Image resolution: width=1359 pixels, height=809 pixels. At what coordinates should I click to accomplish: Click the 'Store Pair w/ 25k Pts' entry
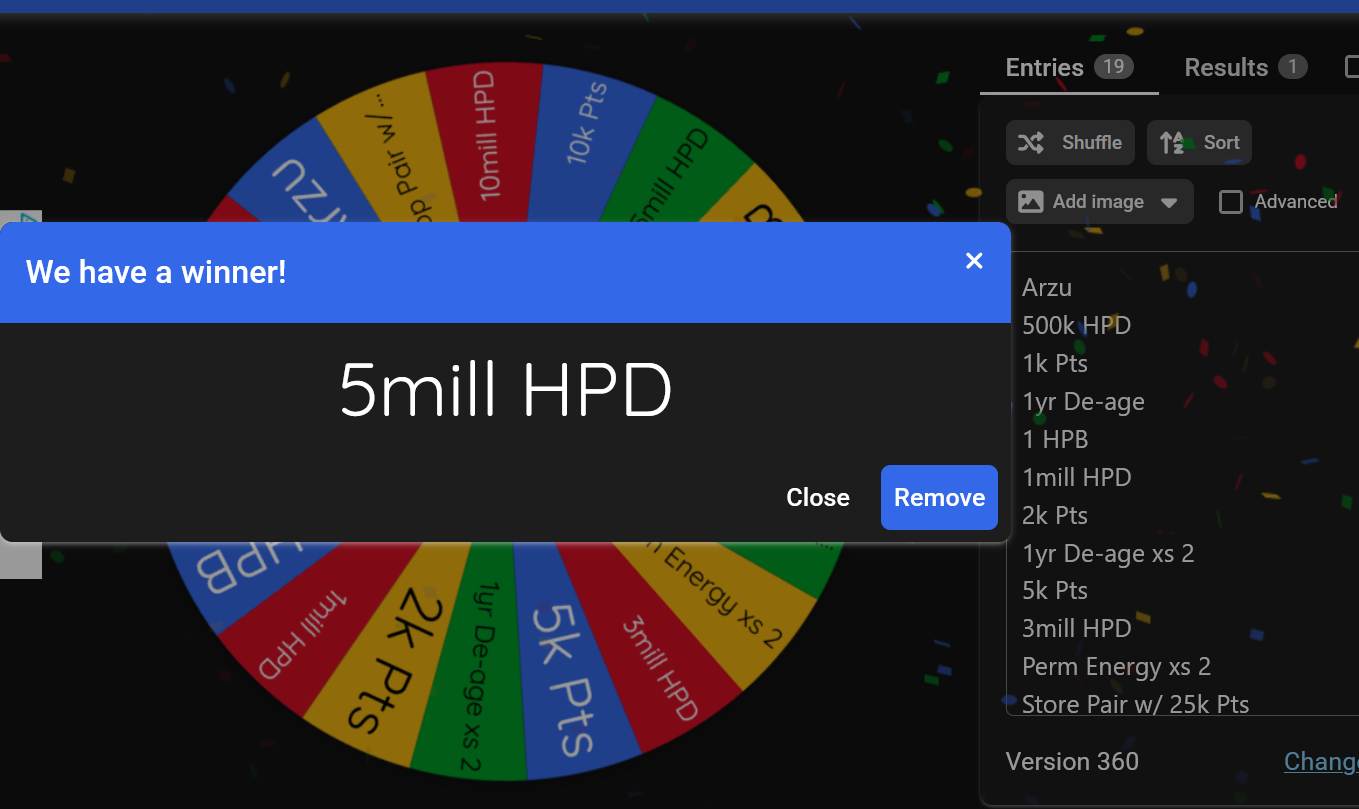click(x=1136, y=705)
